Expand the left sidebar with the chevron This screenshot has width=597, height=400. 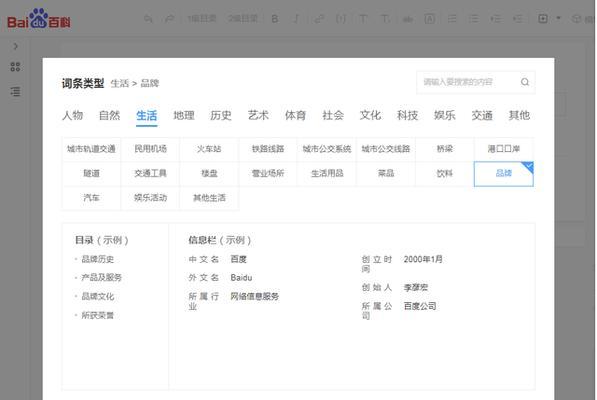16,46
